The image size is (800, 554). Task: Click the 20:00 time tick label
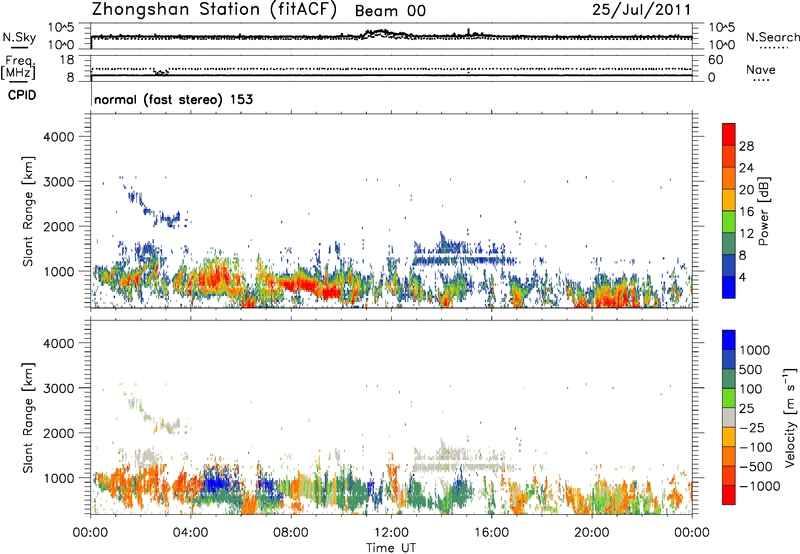click(x=591, y=533)
